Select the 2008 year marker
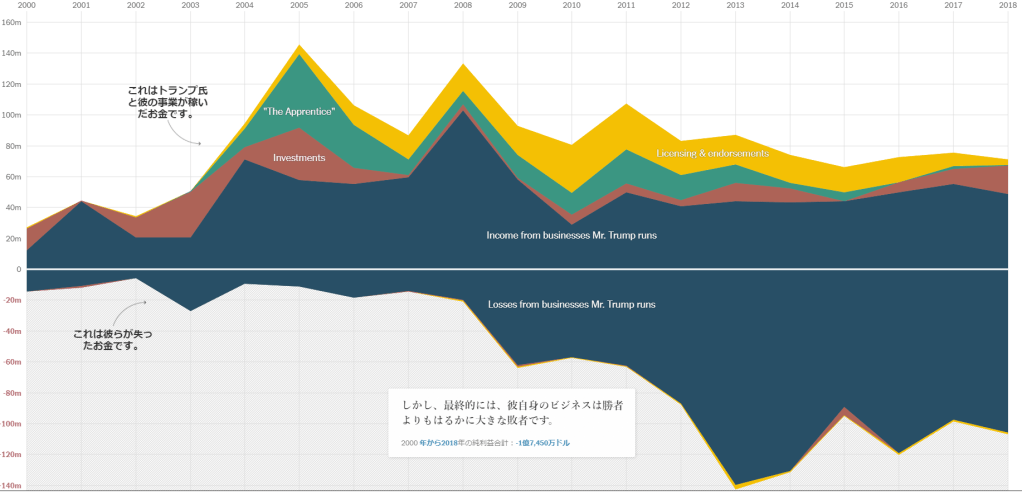 pyautogui.click(x=462, y=6)
